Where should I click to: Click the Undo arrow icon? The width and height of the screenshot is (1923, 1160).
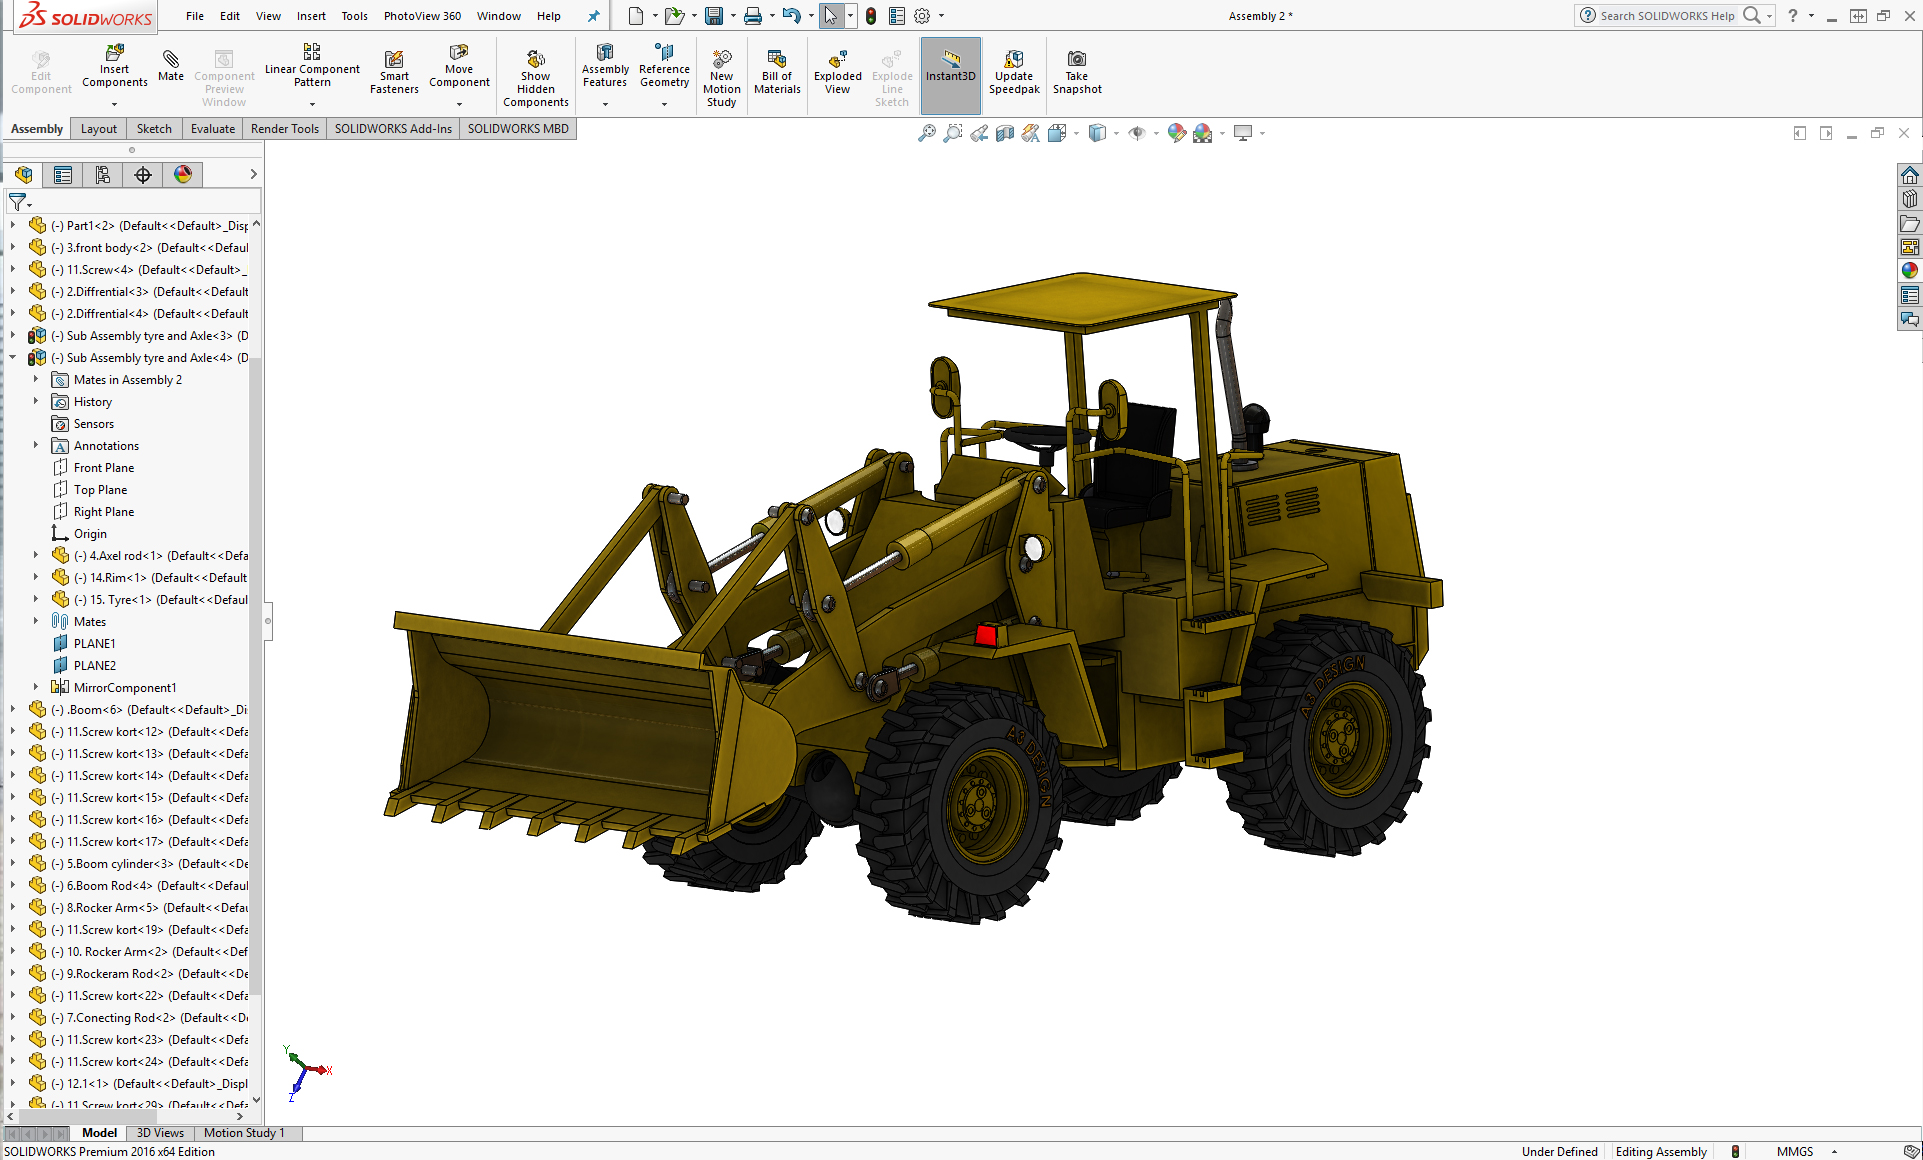(x=791, y=16)
